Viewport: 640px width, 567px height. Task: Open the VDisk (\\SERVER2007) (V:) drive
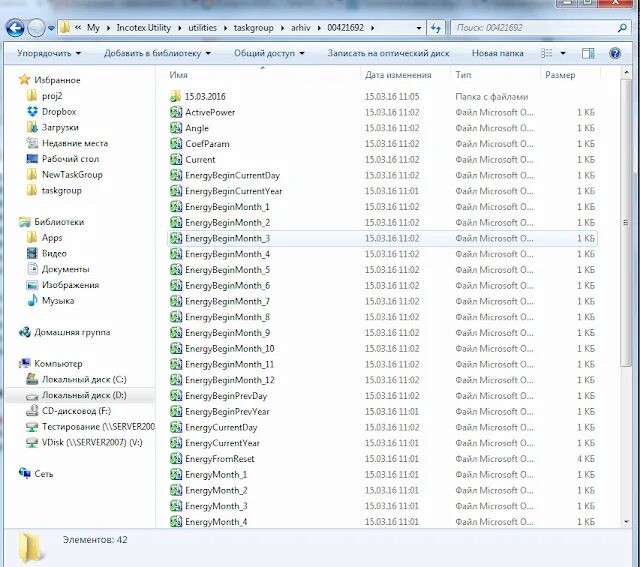(92, 442)
